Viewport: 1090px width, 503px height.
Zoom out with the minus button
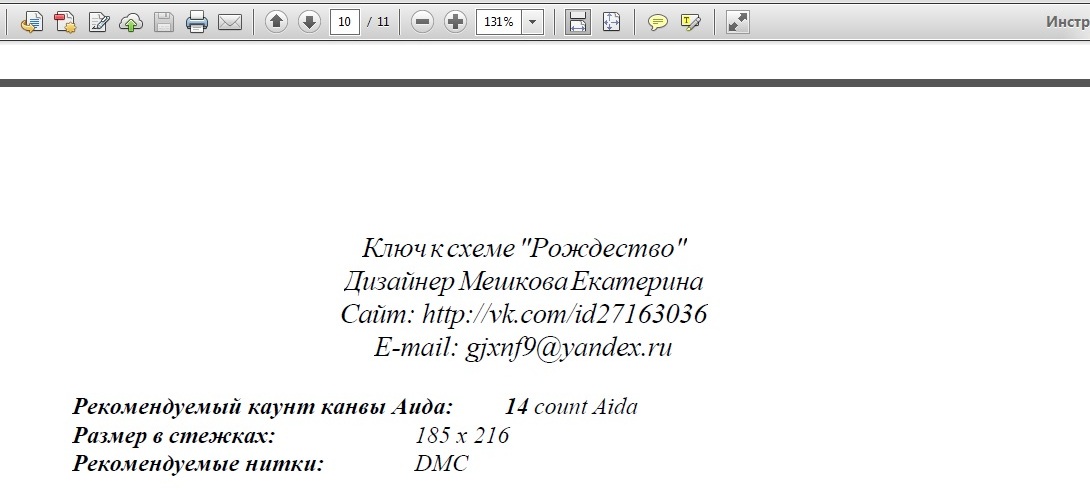coord(422,22)
